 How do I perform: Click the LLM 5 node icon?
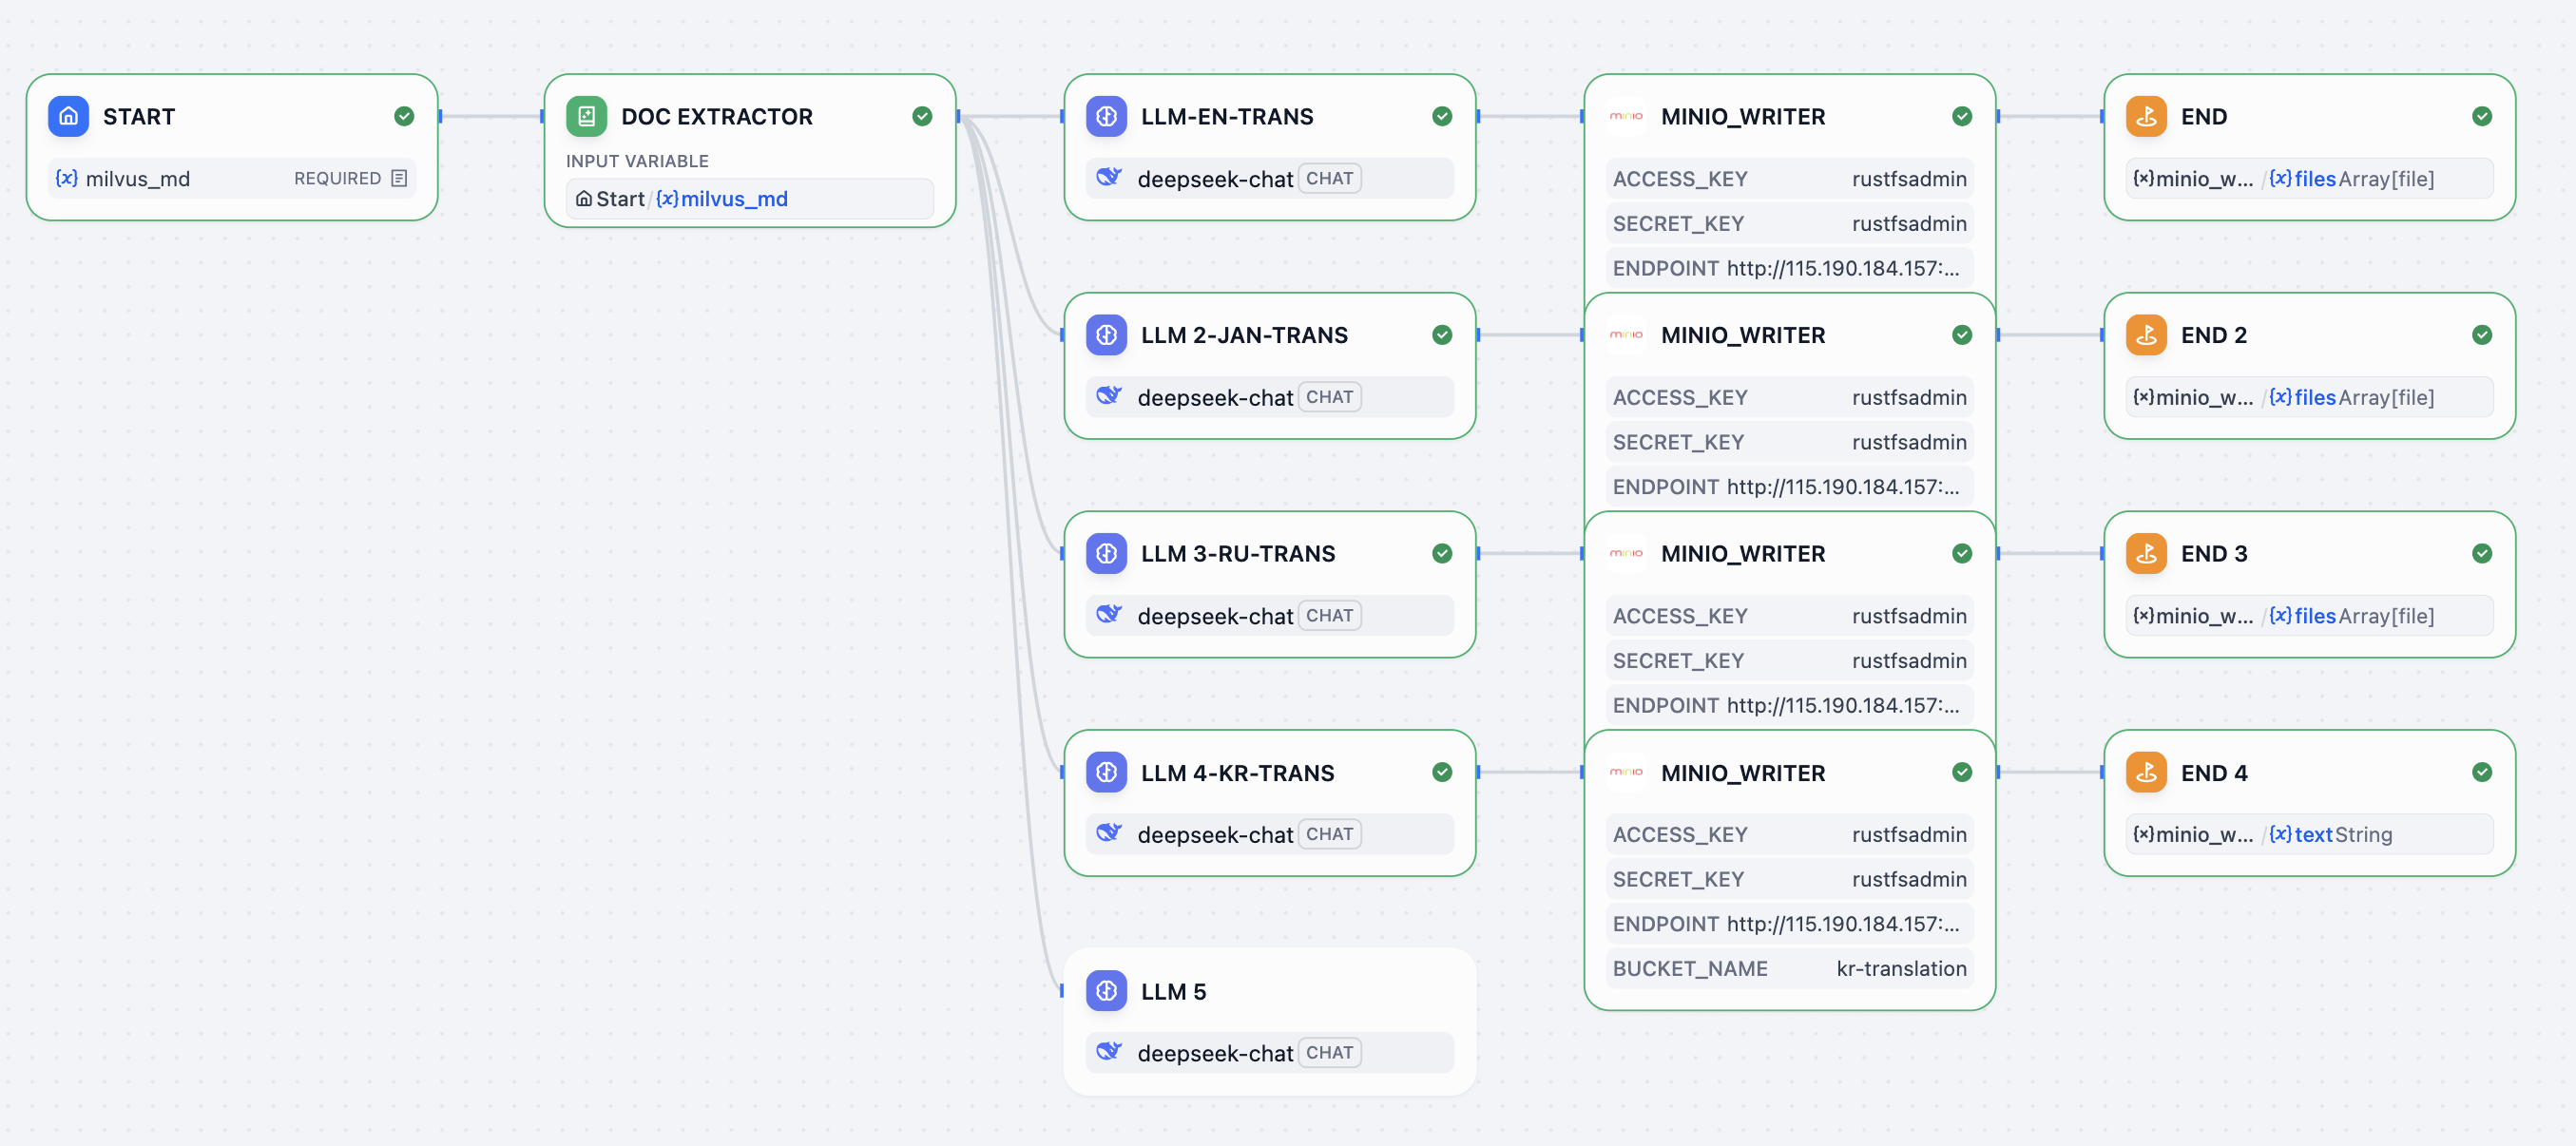tap(1106, 991)
